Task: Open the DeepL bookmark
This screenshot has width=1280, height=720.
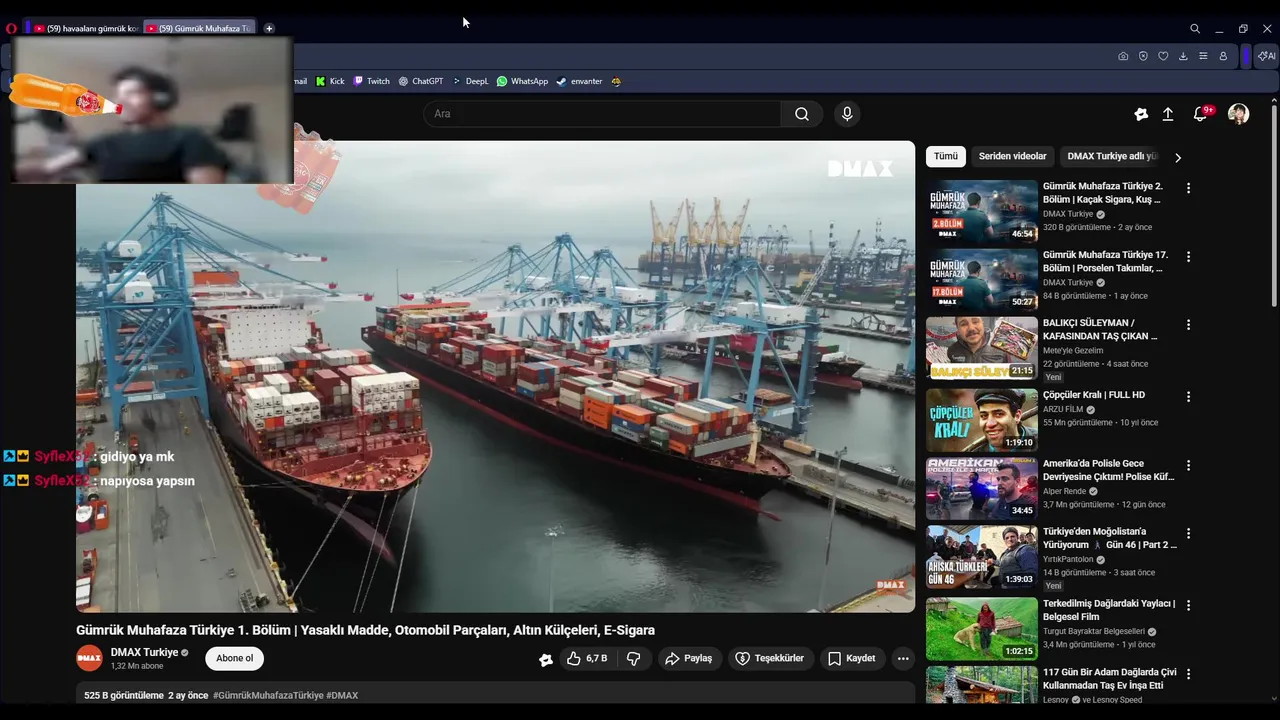Action: coord(470,81)
